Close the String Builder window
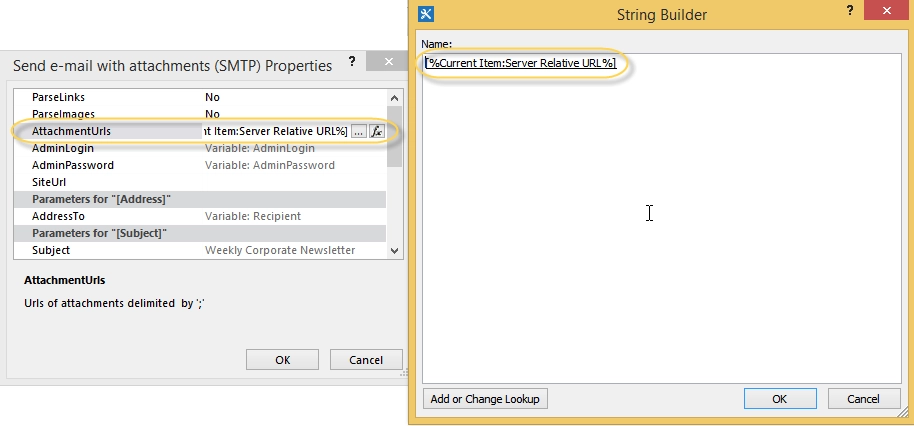Image resolution: width=914 pixels, height=426 pixels. point(887,12)
